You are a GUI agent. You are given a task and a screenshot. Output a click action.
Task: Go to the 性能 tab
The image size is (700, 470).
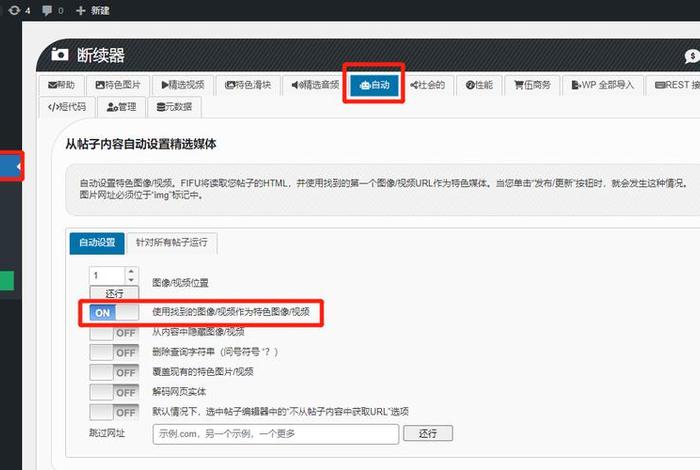(x=479, y=85)
